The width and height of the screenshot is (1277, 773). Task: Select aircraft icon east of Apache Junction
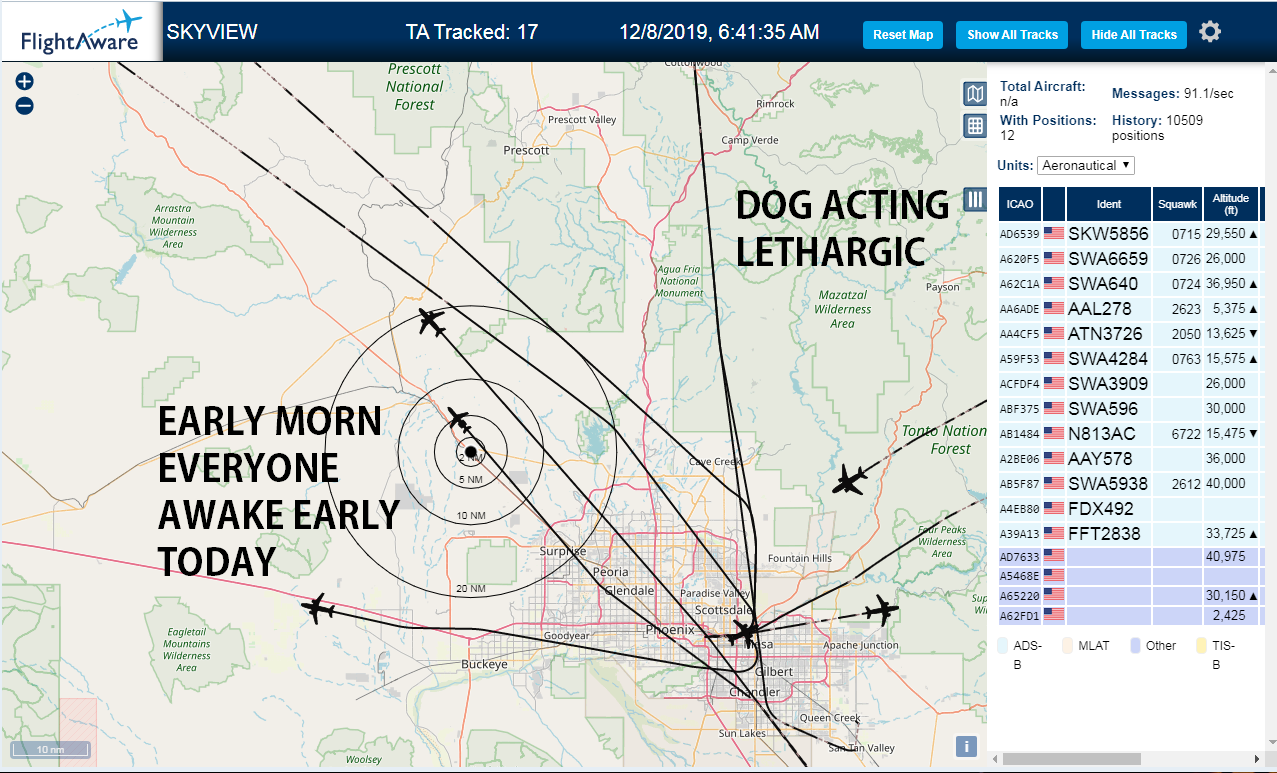(882, 609)
